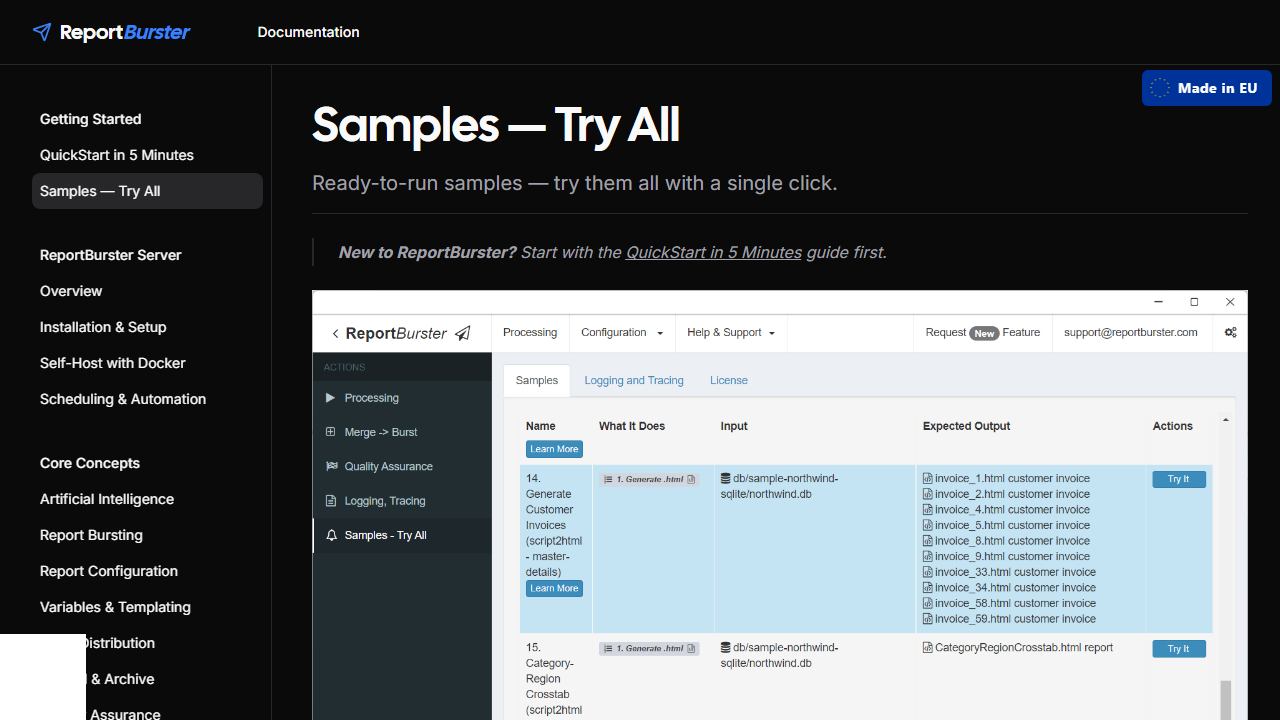This screenshot has width=1280, height=720.
Task: Click the Samples — Try All page title
Action: click(x=496, y=125)
